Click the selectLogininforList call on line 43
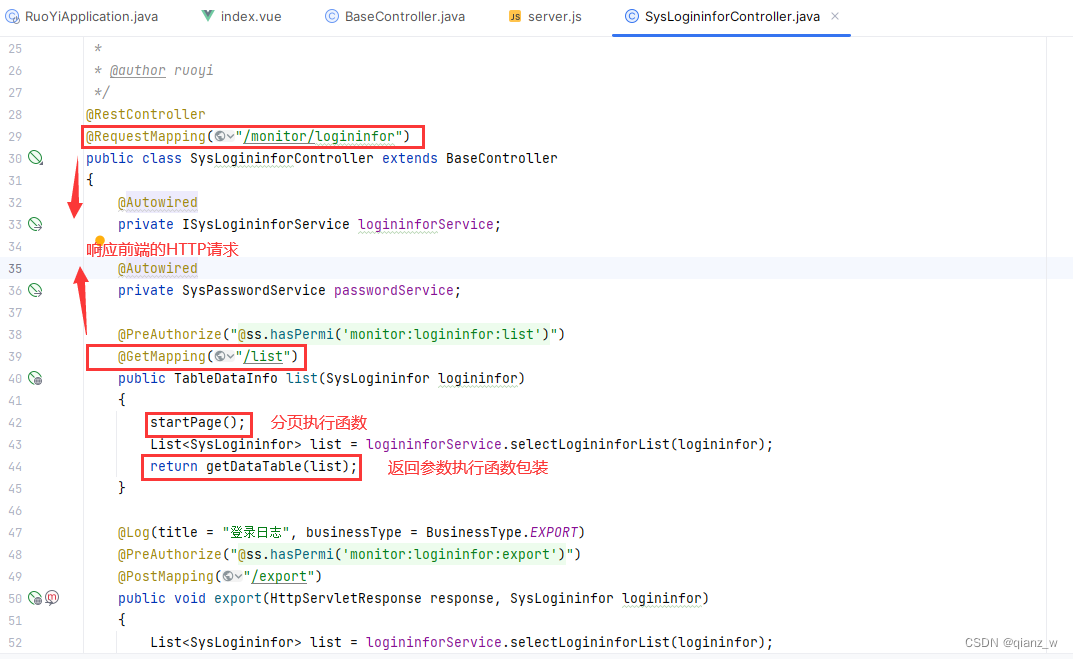 click(x=589, y=444)
